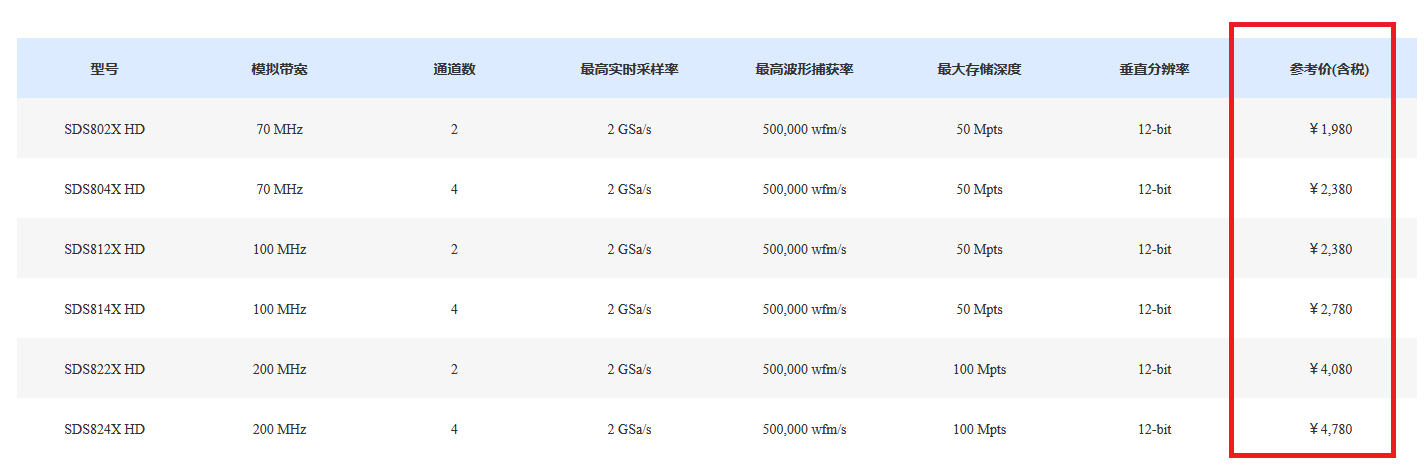Click the 最高实时采样率 column header
This screenshot has height=467, width=1424.
[629, 69]
